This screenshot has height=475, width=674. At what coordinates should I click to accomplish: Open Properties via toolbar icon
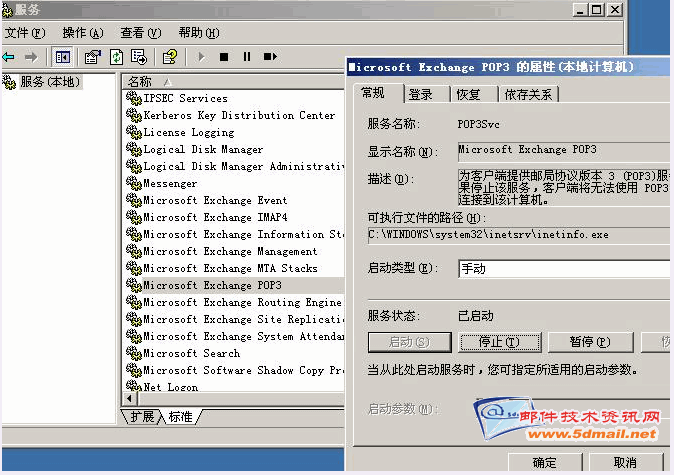tap(93, 57)
